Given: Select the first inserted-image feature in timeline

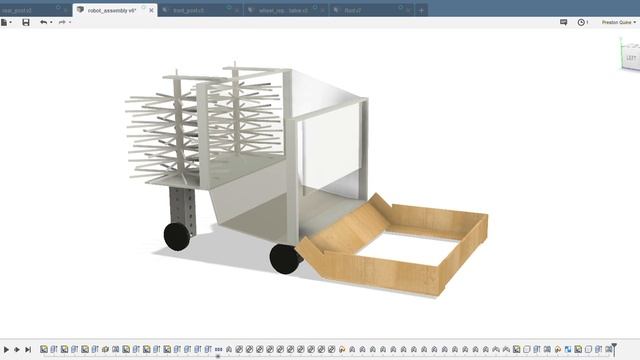Looking at the screenshot, I should pos(44,349).
